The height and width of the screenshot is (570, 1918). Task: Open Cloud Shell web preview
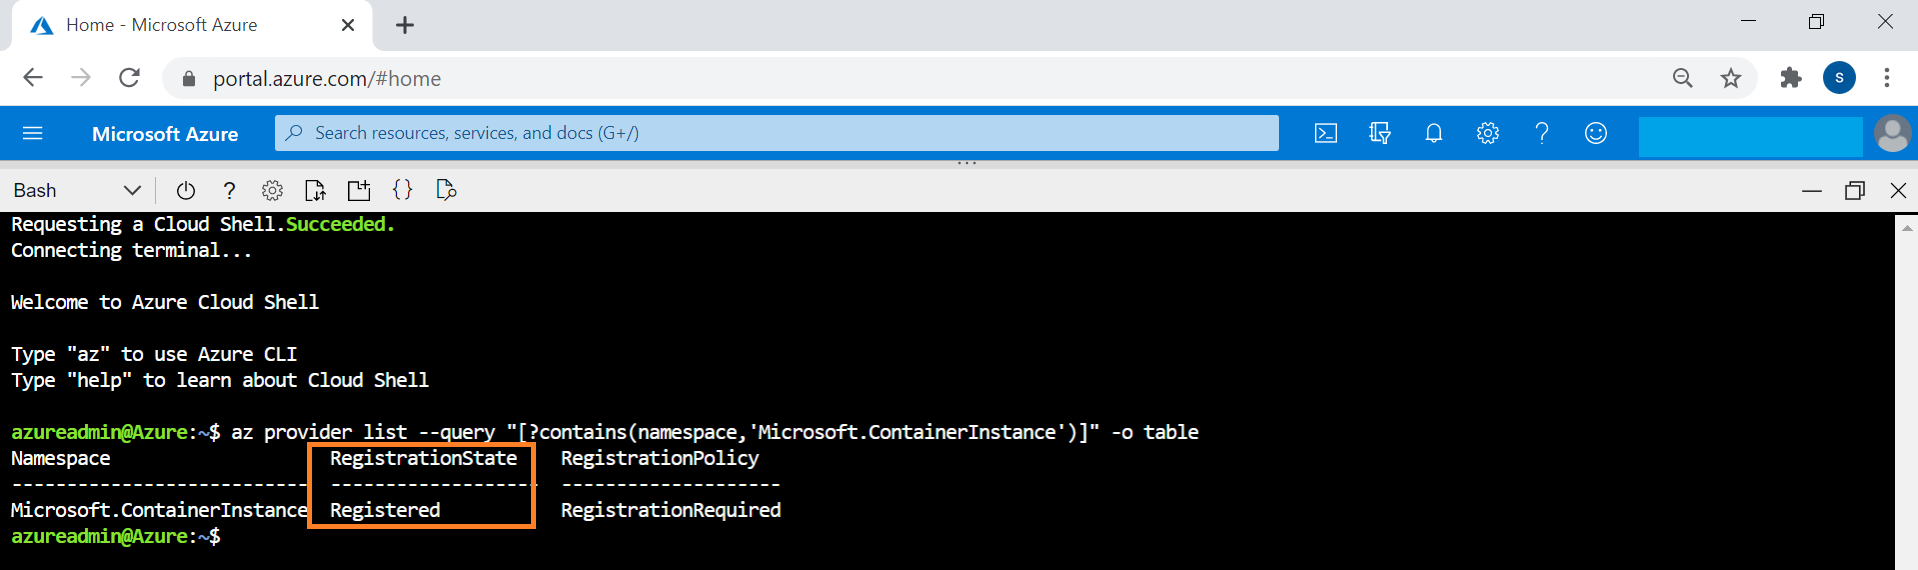[447, 191]
